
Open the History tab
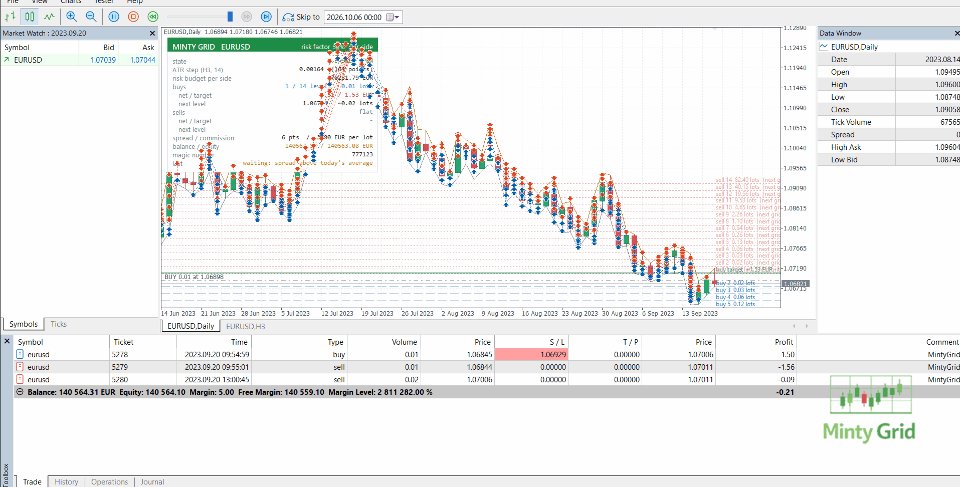[66, 481]
